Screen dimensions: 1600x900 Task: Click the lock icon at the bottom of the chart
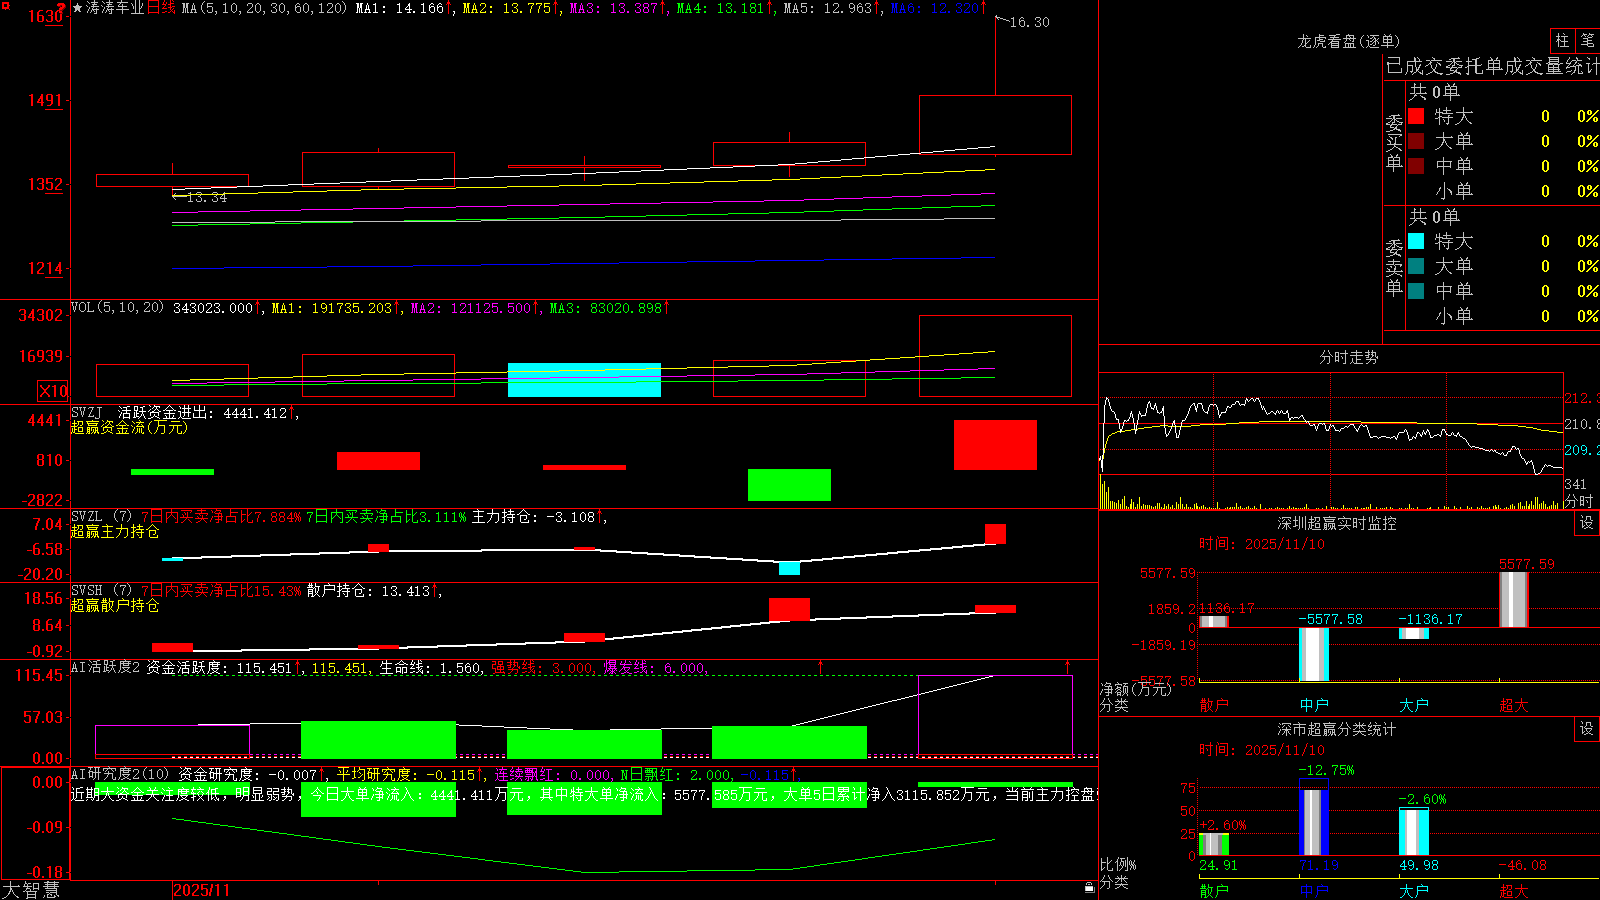click(1089, 887)
